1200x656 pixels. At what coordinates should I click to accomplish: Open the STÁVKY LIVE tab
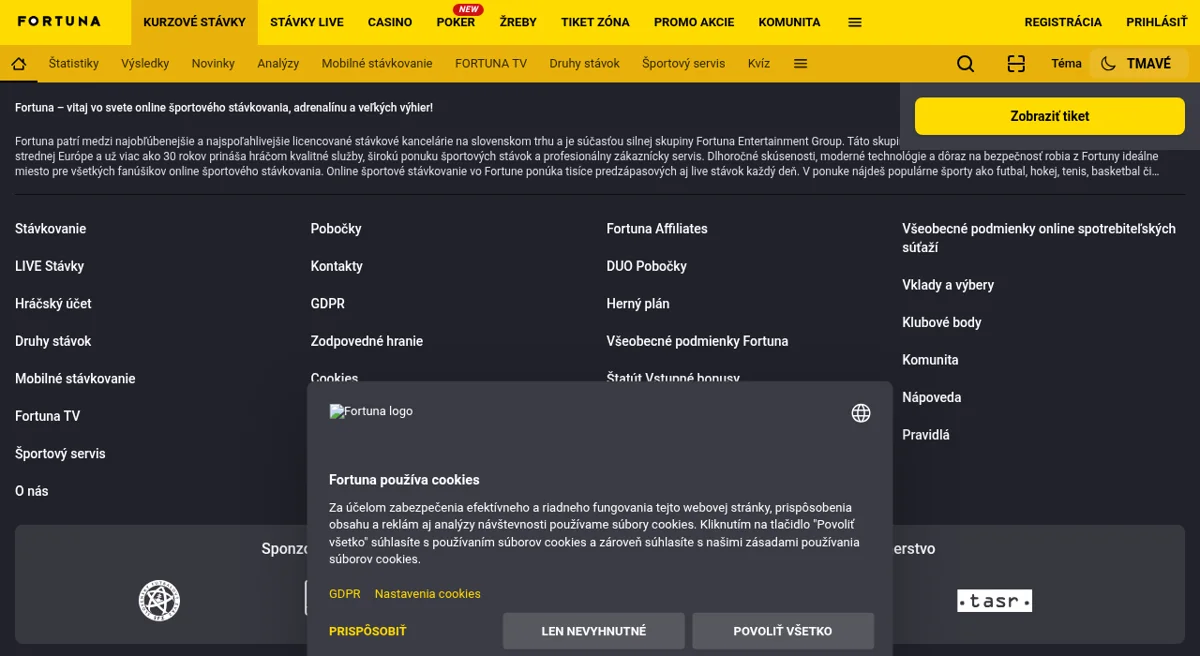pyautogui.click(x=307, y=22)
